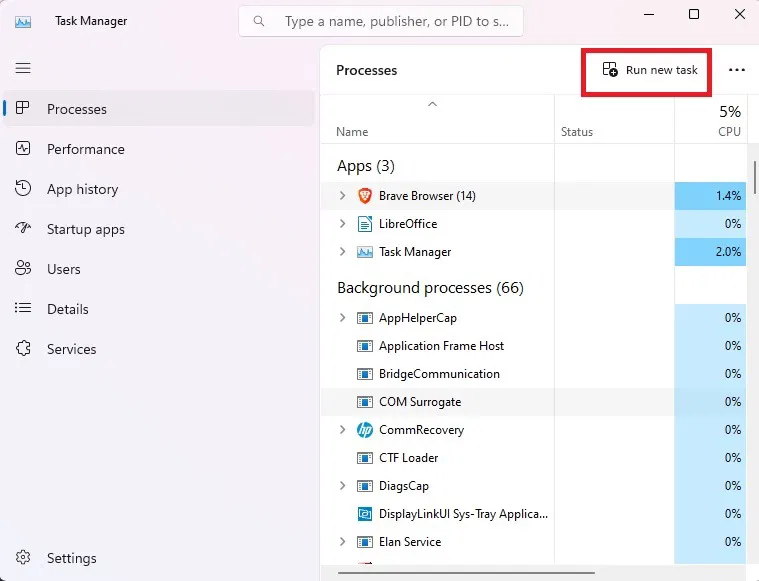Expand the LibreOffice process entry
Viewport: 759px width, 581px height.
(342, 224)
